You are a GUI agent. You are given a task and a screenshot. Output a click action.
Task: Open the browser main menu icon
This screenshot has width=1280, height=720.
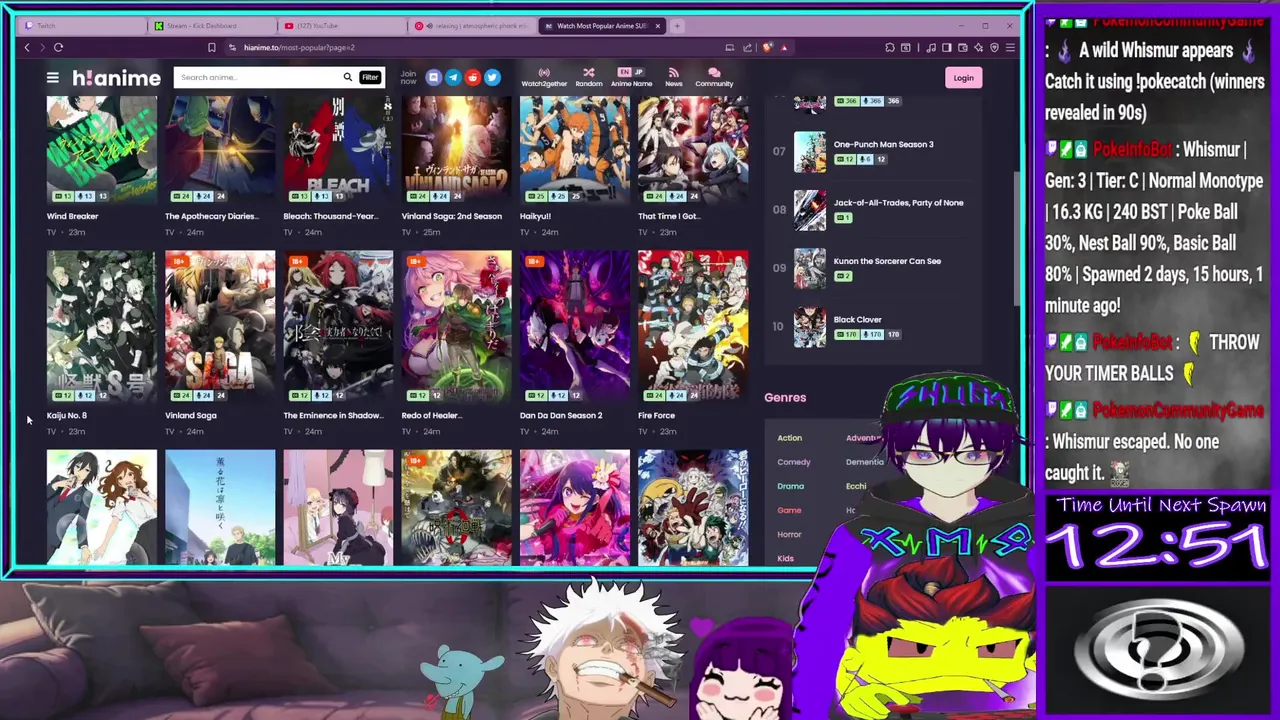tap(1010, 47)
